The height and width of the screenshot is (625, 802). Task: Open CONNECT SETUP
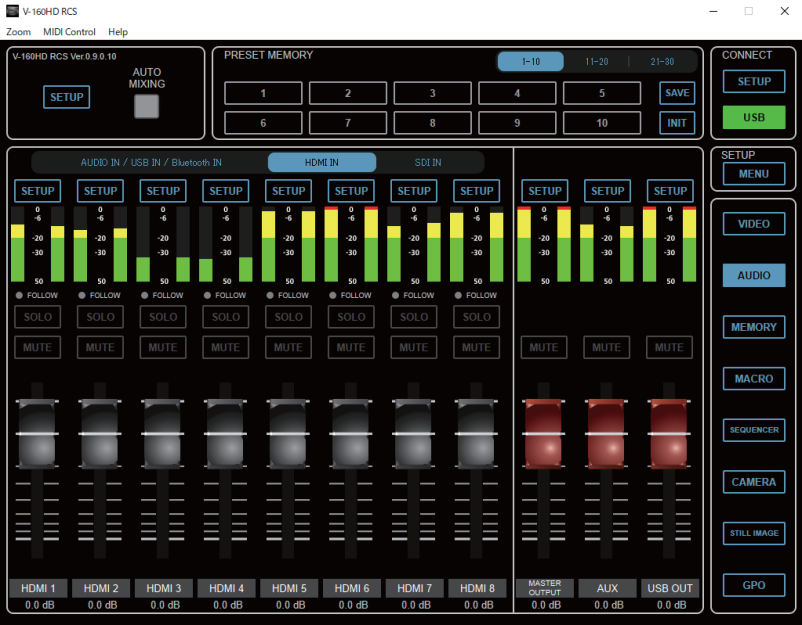point(754,81)
